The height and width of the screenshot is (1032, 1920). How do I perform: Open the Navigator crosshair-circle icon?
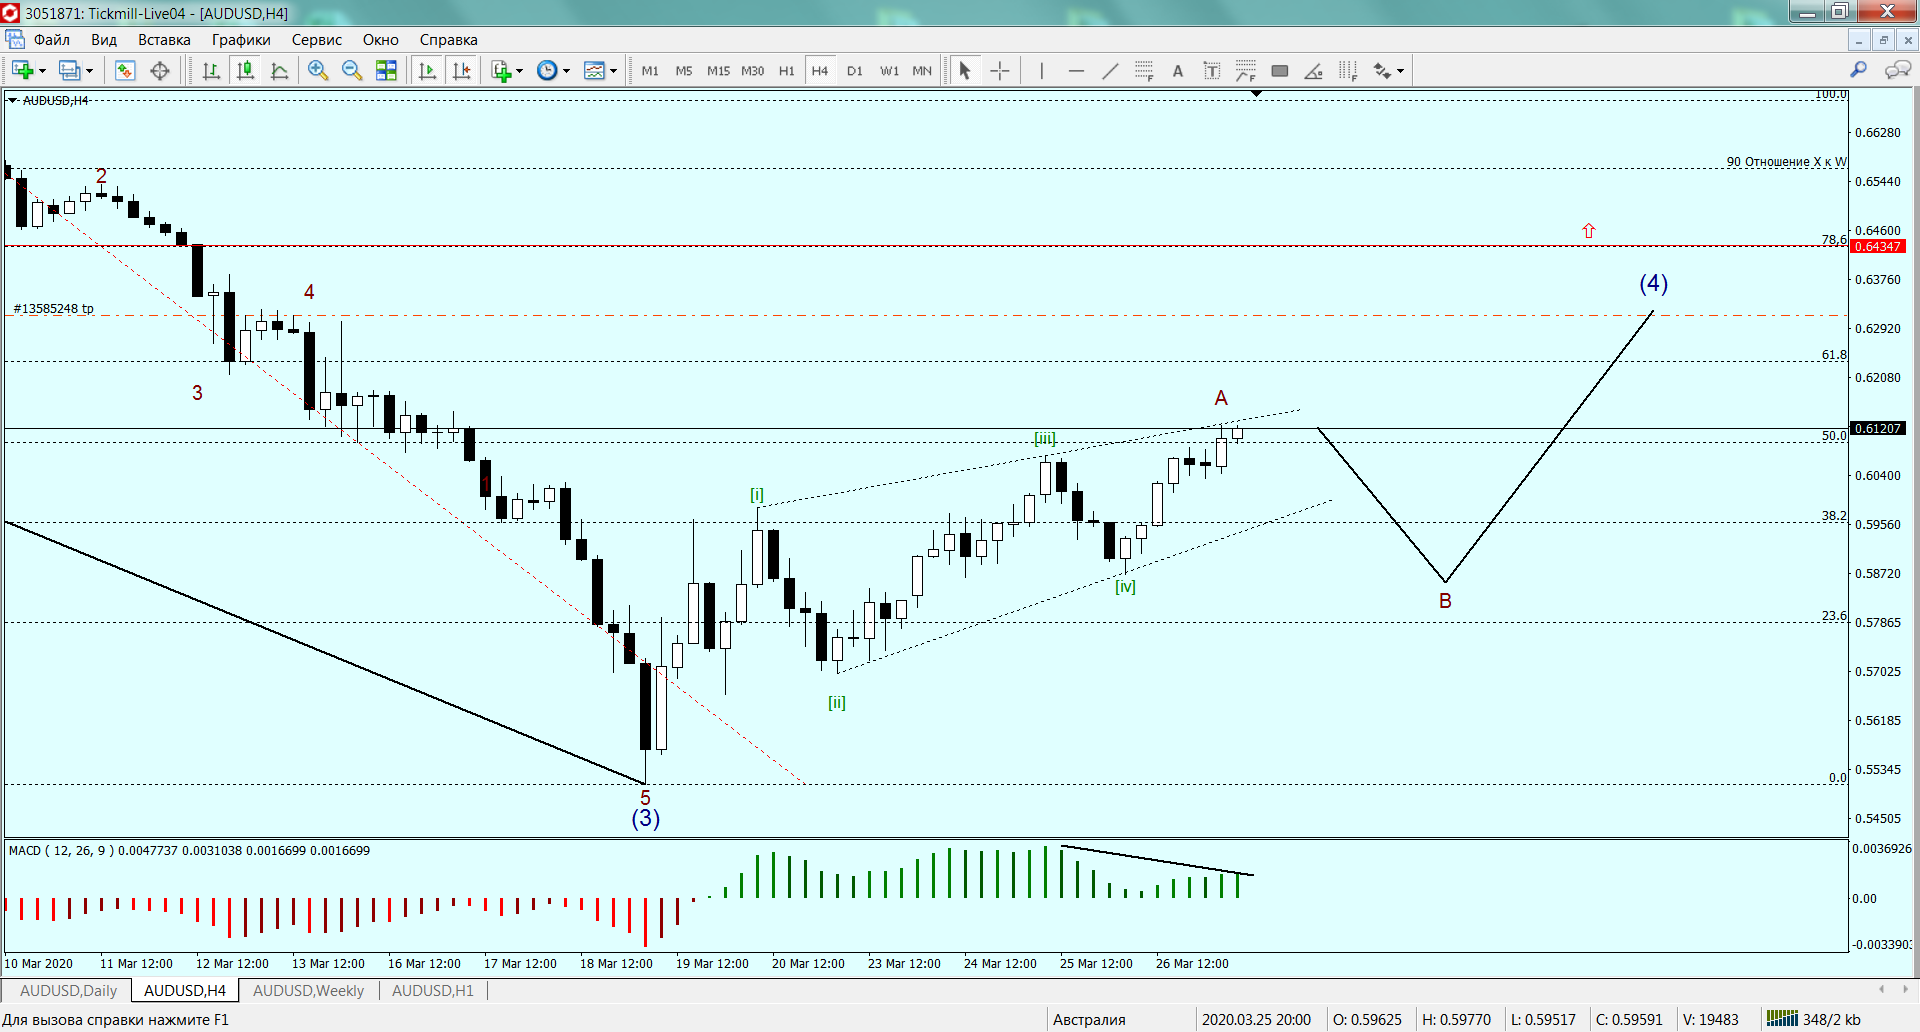pyautogui.click(x=159, y=70)
